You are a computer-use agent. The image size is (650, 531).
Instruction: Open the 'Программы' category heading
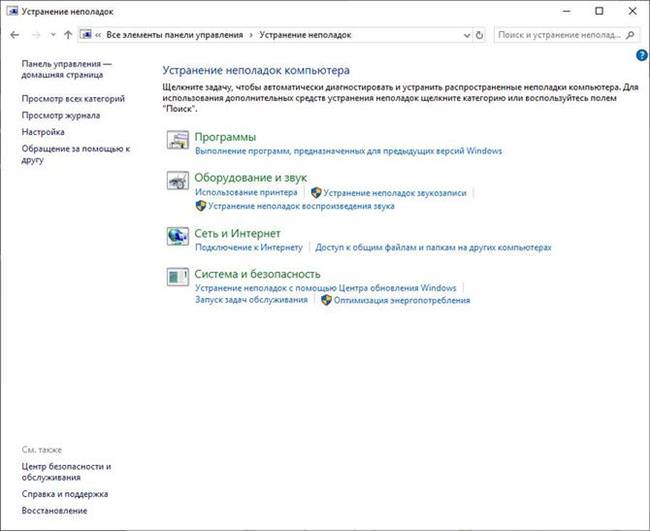pos(225,137)
